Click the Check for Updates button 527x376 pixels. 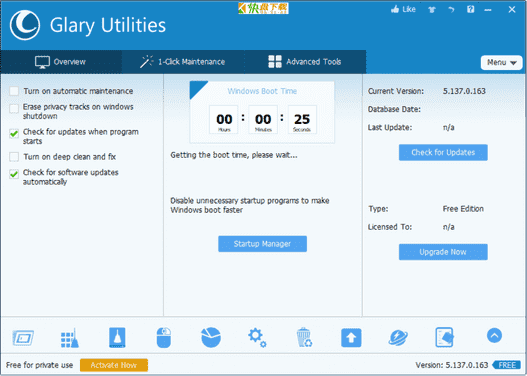click(443, 153)
